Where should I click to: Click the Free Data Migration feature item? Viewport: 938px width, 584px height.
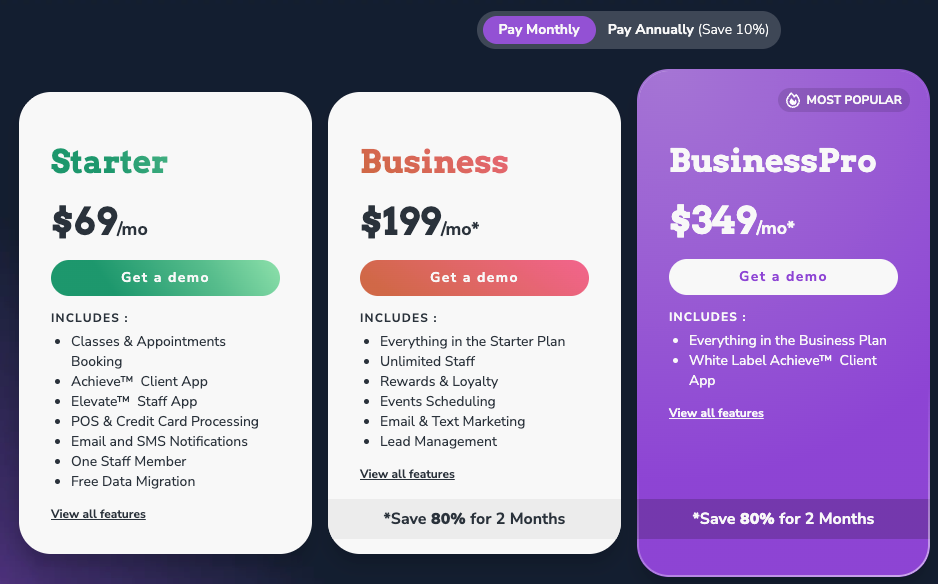133,481
